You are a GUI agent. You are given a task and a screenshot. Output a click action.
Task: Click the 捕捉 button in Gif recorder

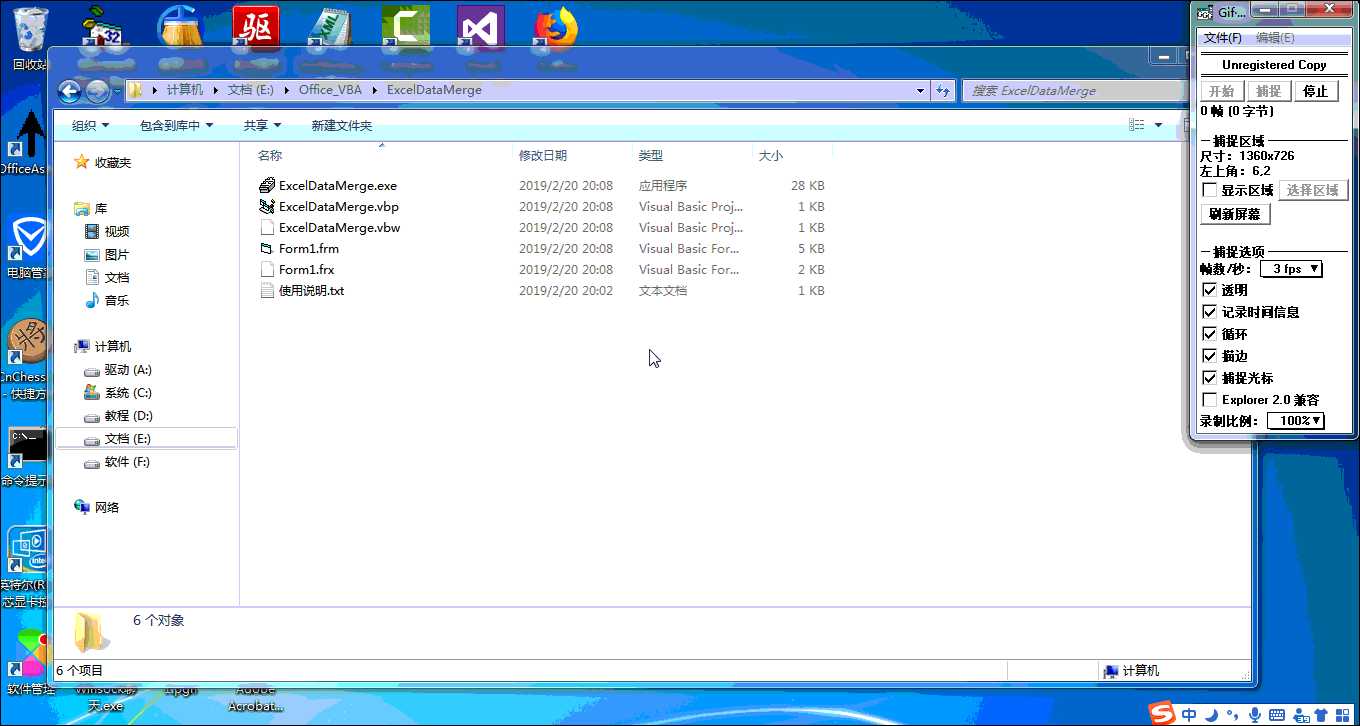(x=1269, y=91)
